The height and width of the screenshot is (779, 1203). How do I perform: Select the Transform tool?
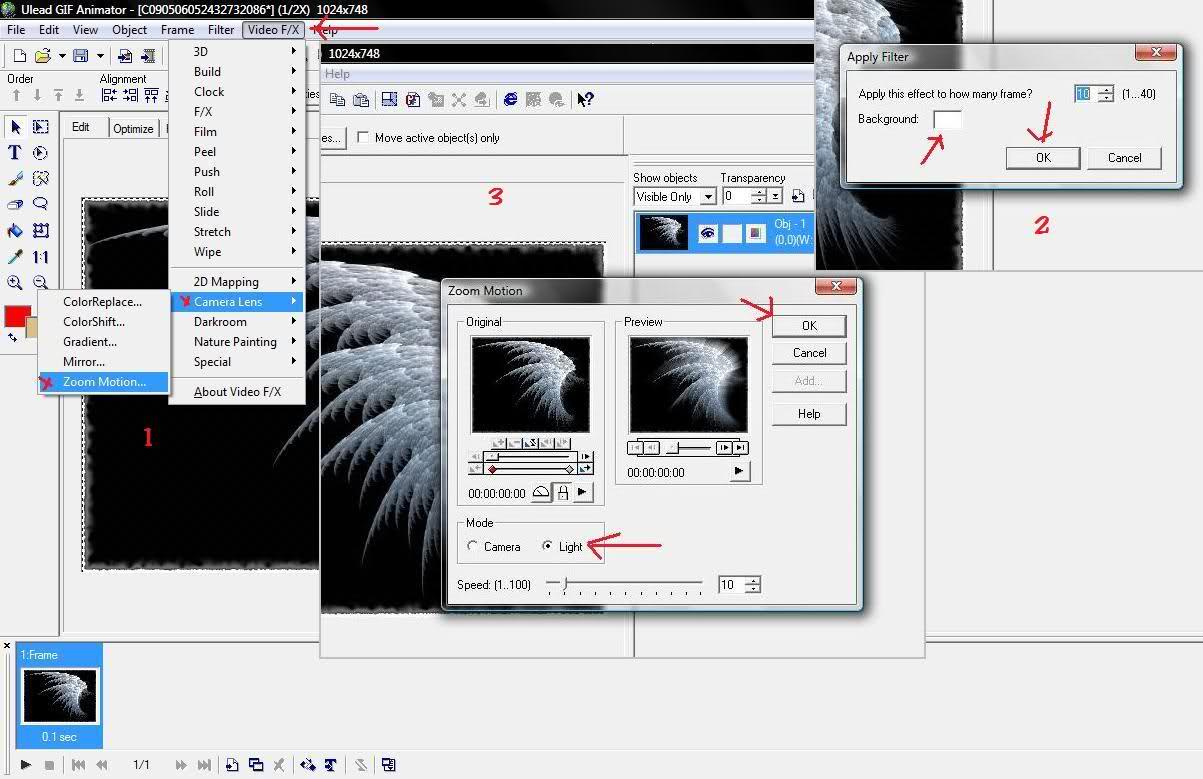[x=41, y=231]
